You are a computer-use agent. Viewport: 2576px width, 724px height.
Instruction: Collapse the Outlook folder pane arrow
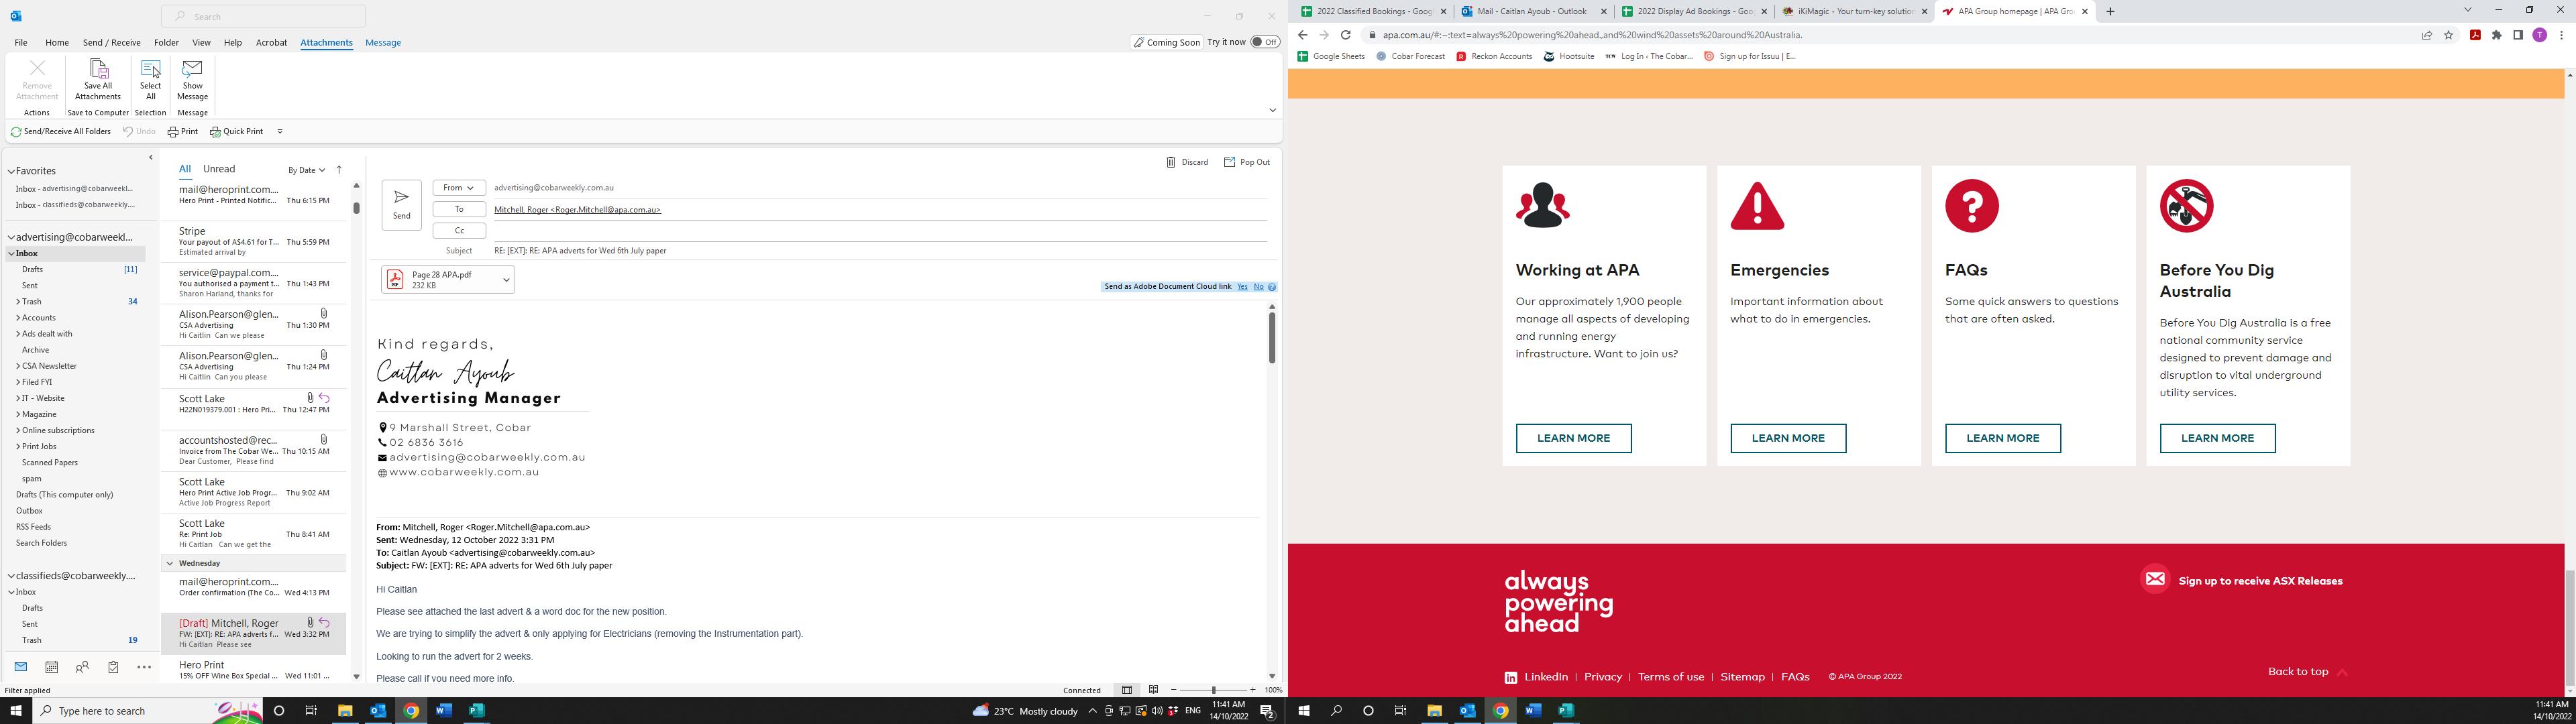tap(151, 157)
